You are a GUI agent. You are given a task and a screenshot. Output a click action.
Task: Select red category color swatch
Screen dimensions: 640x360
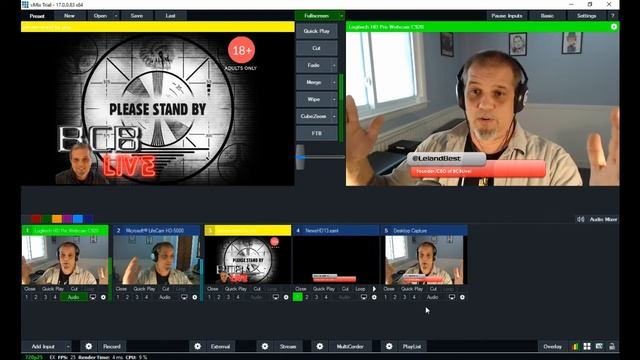(x=36, y=219)
